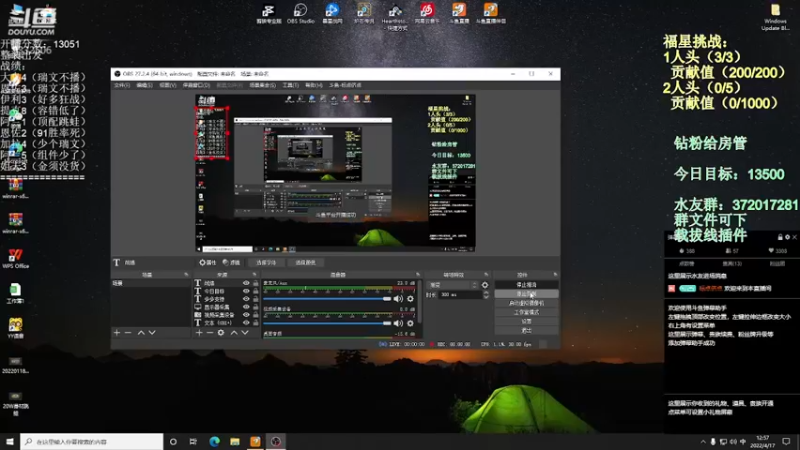
Task: Move scene down with arrow icon
Action: [x=152, y=333]
